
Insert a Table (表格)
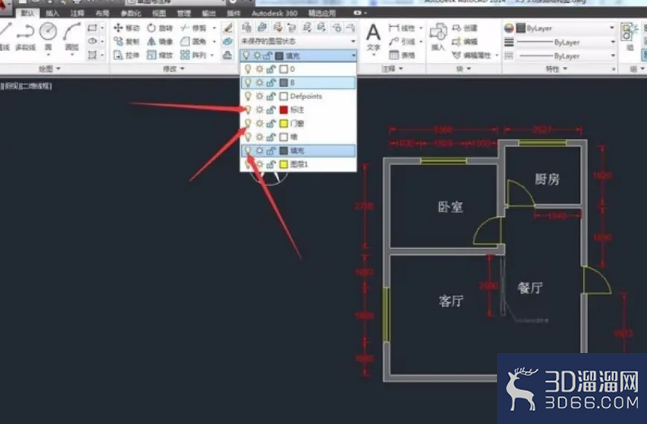[x=402, y=55]
